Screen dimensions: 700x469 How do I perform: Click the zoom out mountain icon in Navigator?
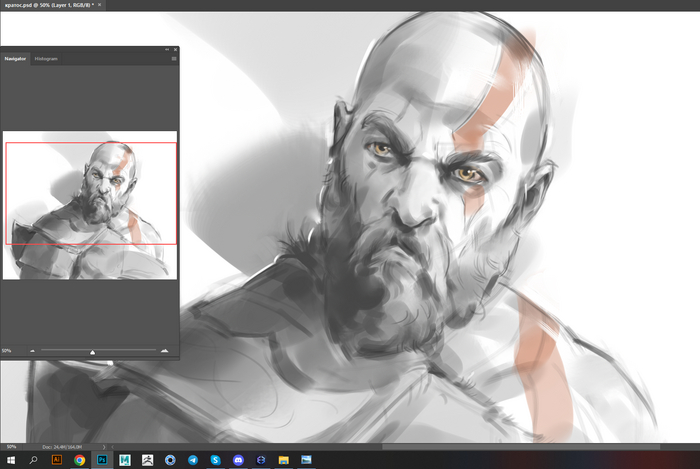coord(32,351)
